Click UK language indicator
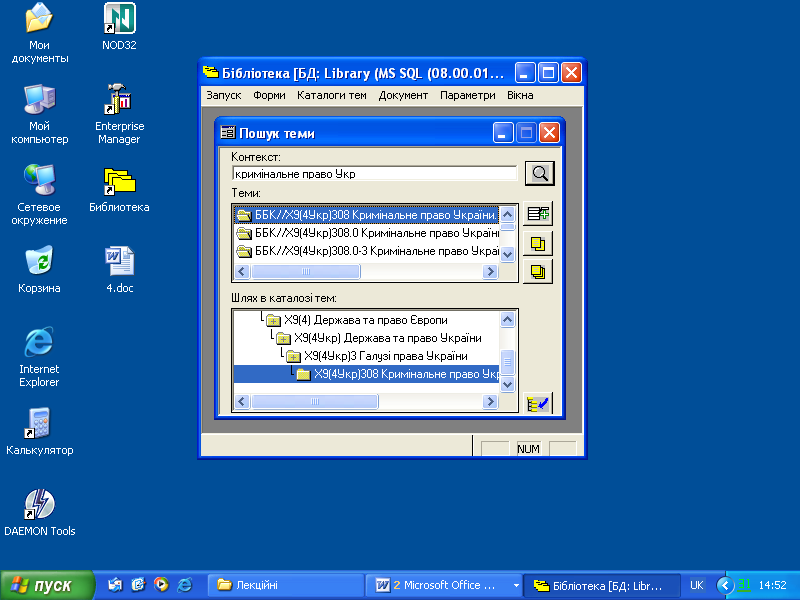Screen dimensions: 800x600 [696, 585]
